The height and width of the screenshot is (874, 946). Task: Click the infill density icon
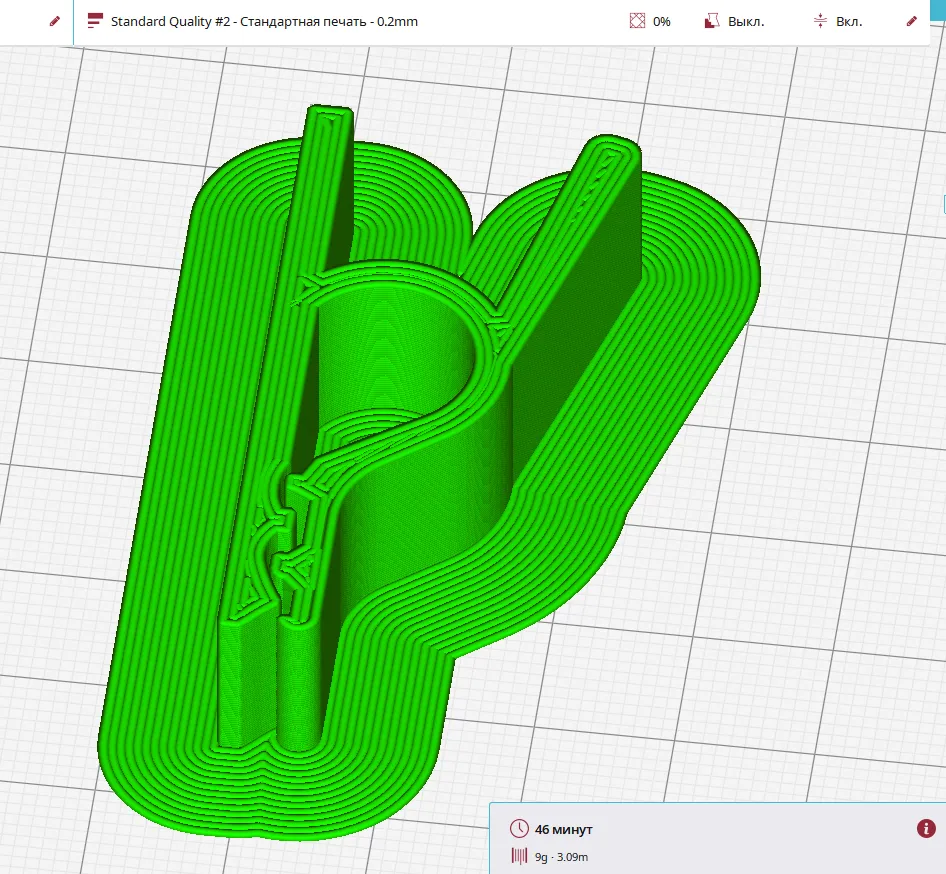pyautogui.click(x=637, y=21)
